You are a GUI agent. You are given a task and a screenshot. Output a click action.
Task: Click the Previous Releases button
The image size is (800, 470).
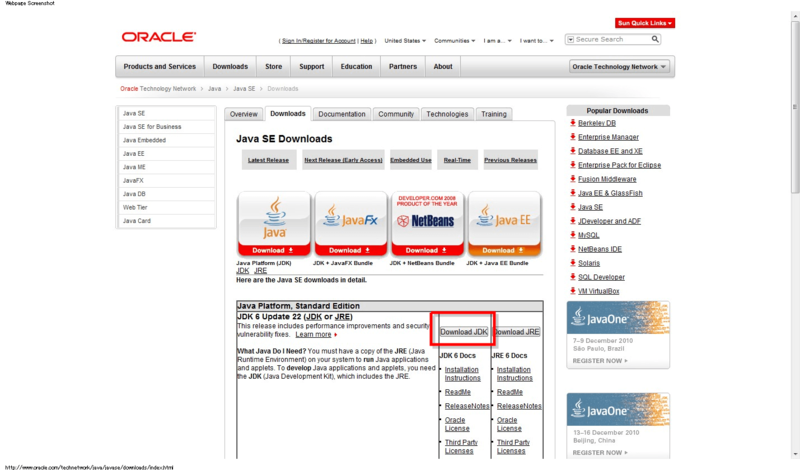coord(510,160)
